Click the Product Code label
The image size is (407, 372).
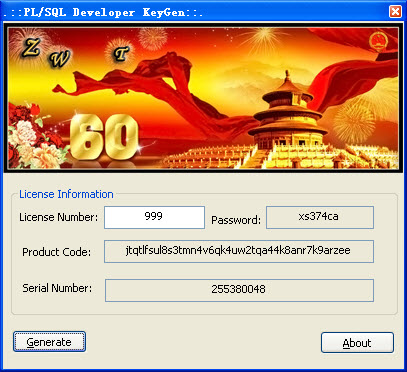(56, 252)
